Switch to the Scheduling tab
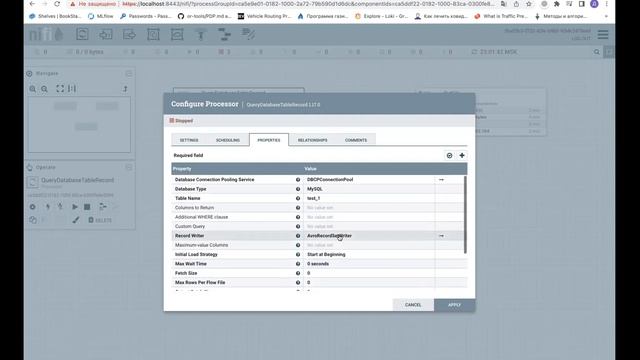Image resolution: width=640 pixels, height=360 pixels. tap(228, 140)
